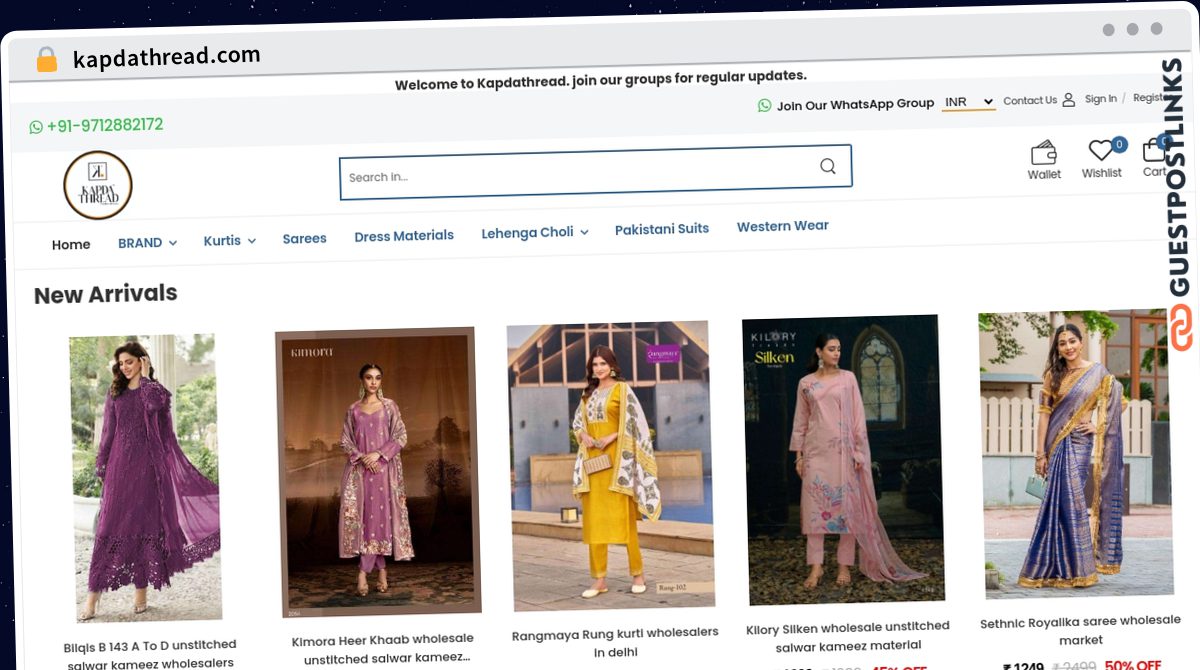
Task: Open the Rangmaya Rung yellow kurti image
Action: [610, 466]
